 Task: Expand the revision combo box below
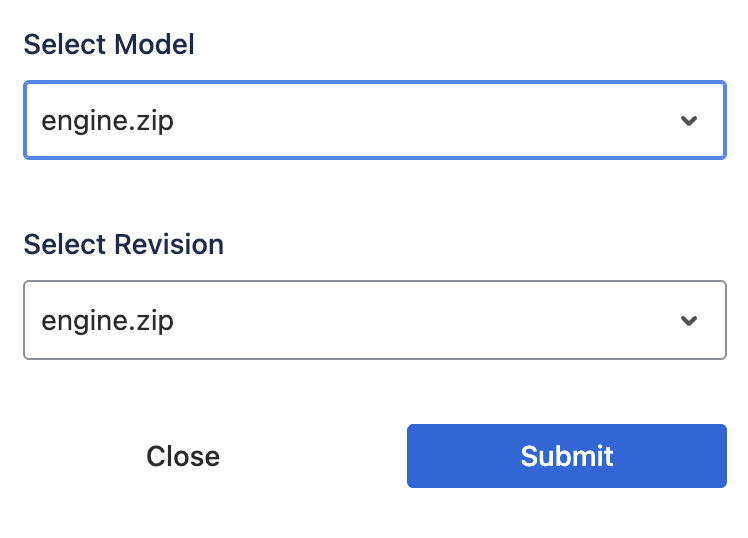[374, 320]
